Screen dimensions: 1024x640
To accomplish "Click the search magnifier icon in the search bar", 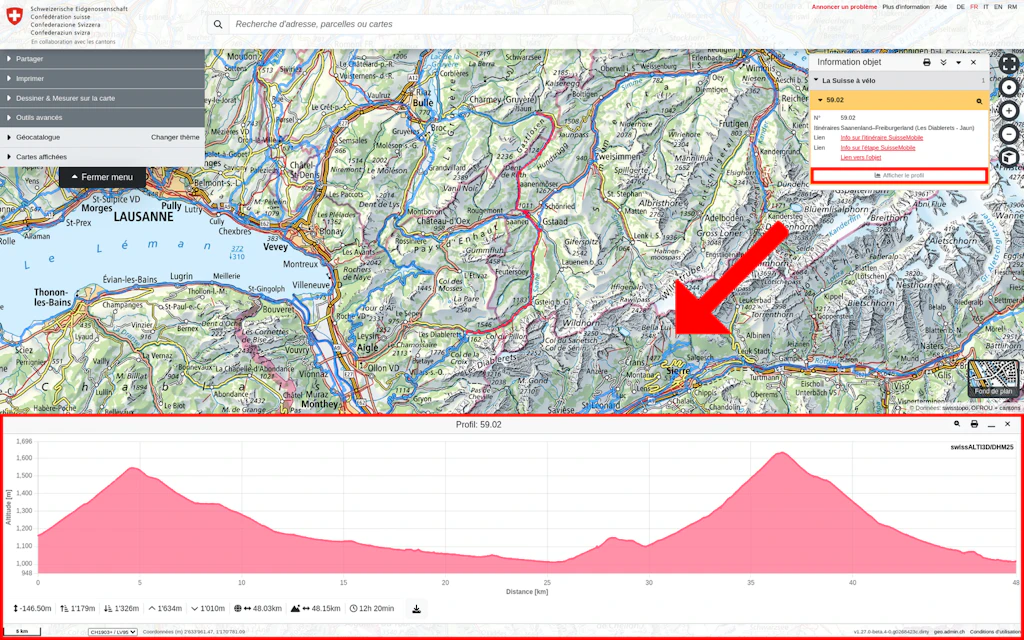I will point(218,24).
